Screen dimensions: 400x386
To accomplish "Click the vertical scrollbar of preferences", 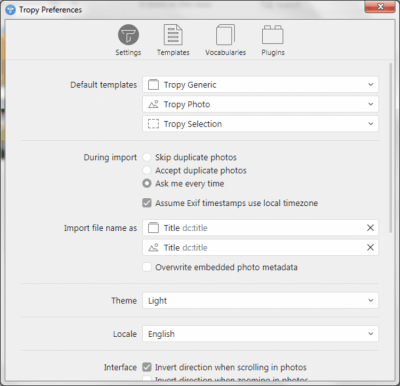I will tap(391, 148).
